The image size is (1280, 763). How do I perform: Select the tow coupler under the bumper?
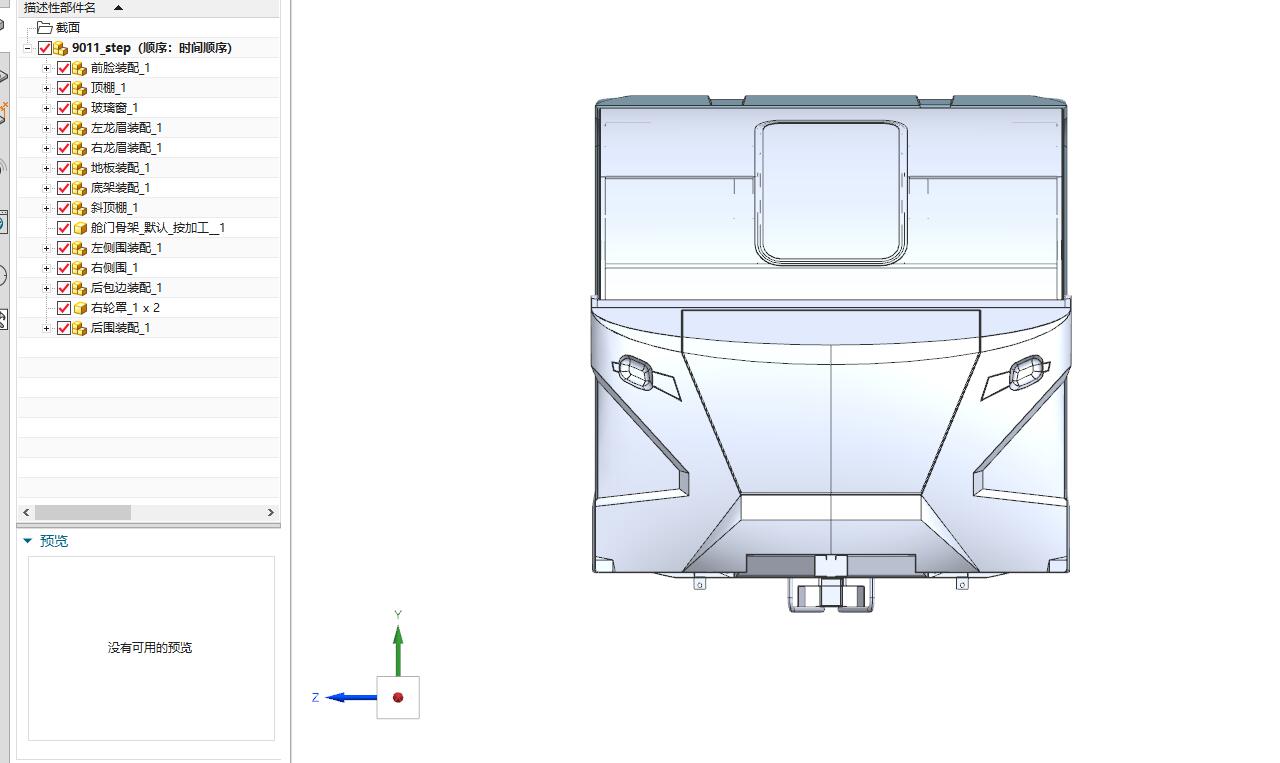tap(831, 594)
